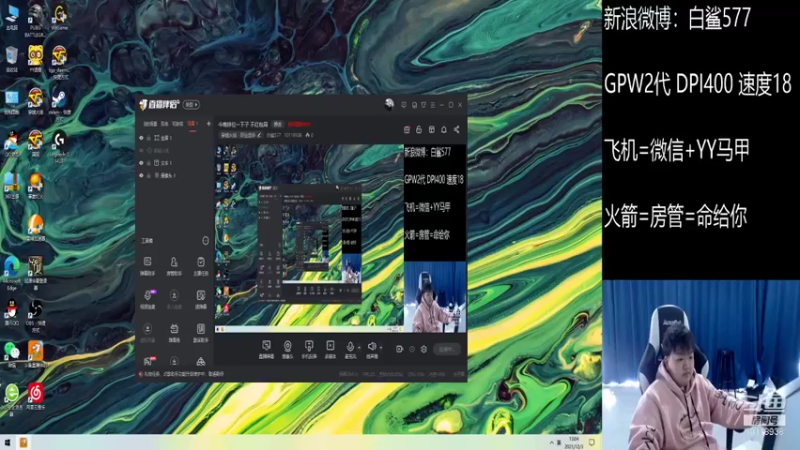The image size is (800, 450).
Task: Open hamburger menu in title bar
Action: click(433, 105)
